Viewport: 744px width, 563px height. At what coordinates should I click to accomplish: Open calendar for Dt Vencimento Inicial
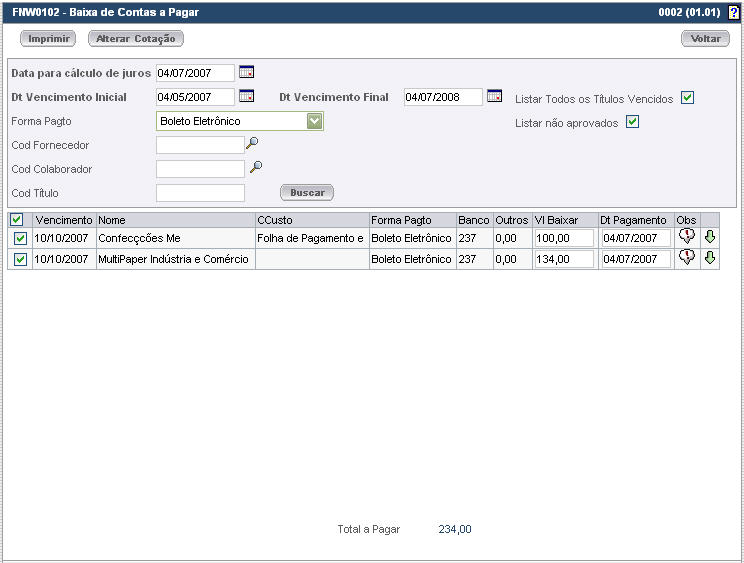(247, 97)
